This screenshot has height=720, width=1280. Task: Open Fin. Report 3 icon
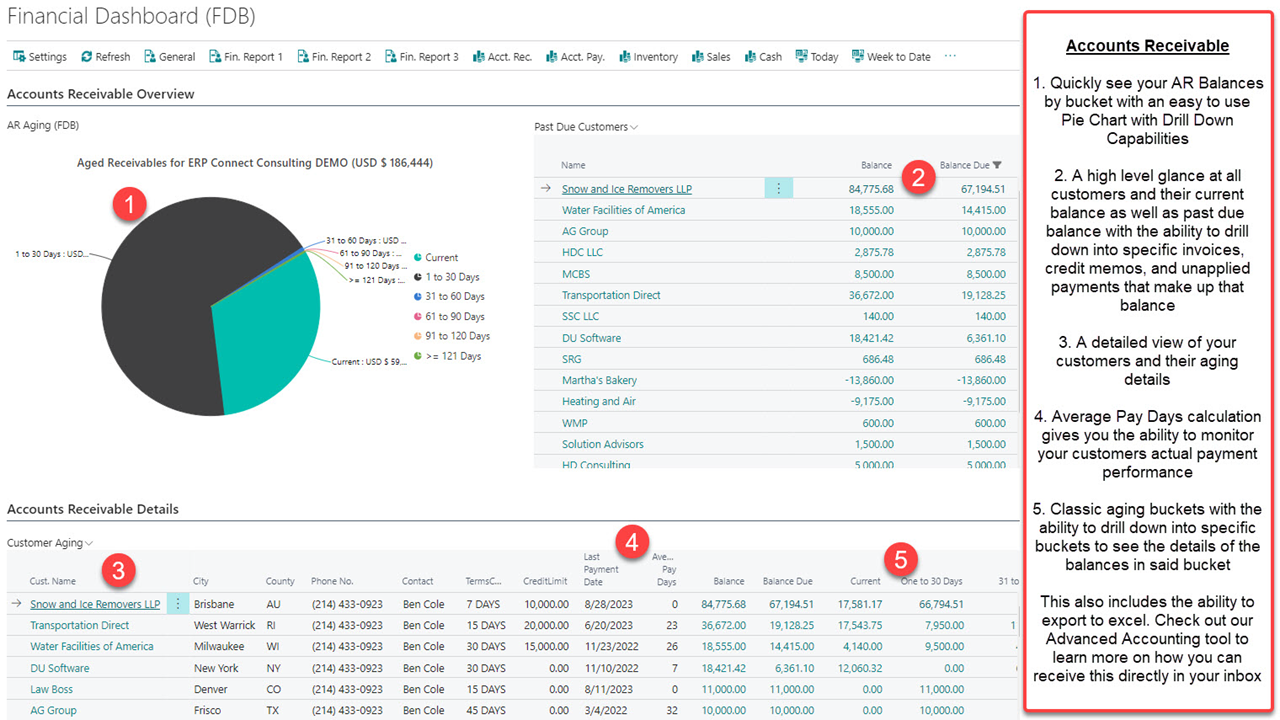(391, 57)
